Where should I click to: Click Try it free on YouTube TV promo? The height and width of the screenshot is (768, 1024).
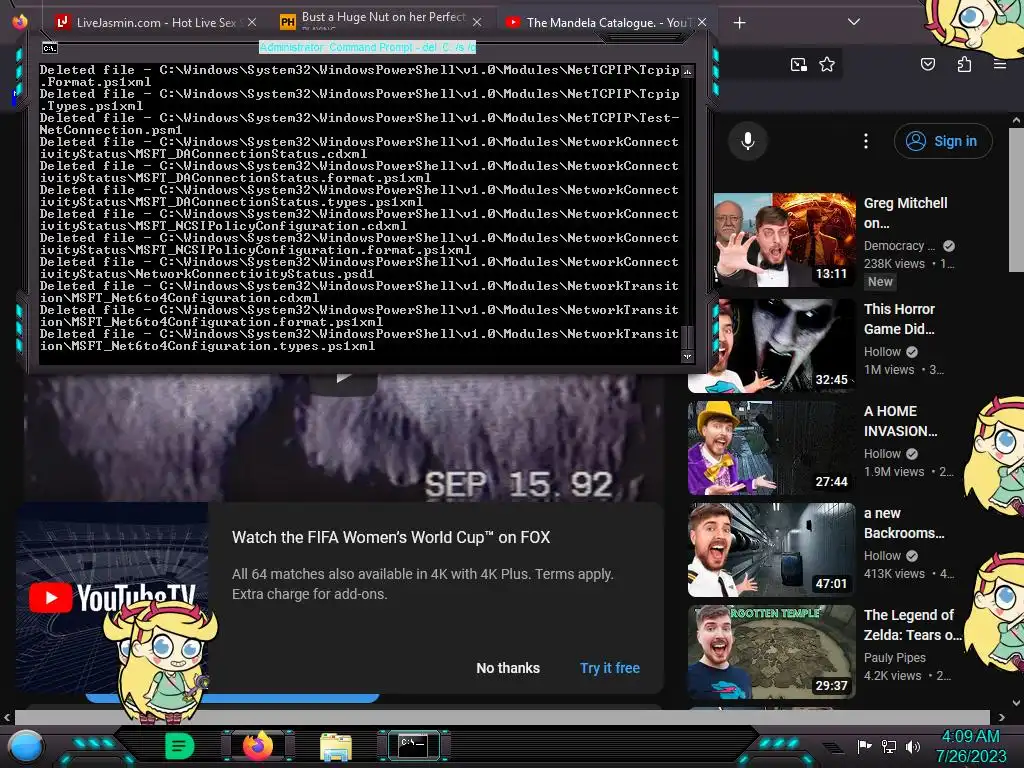pyautogui.click(x=610, y=668)
